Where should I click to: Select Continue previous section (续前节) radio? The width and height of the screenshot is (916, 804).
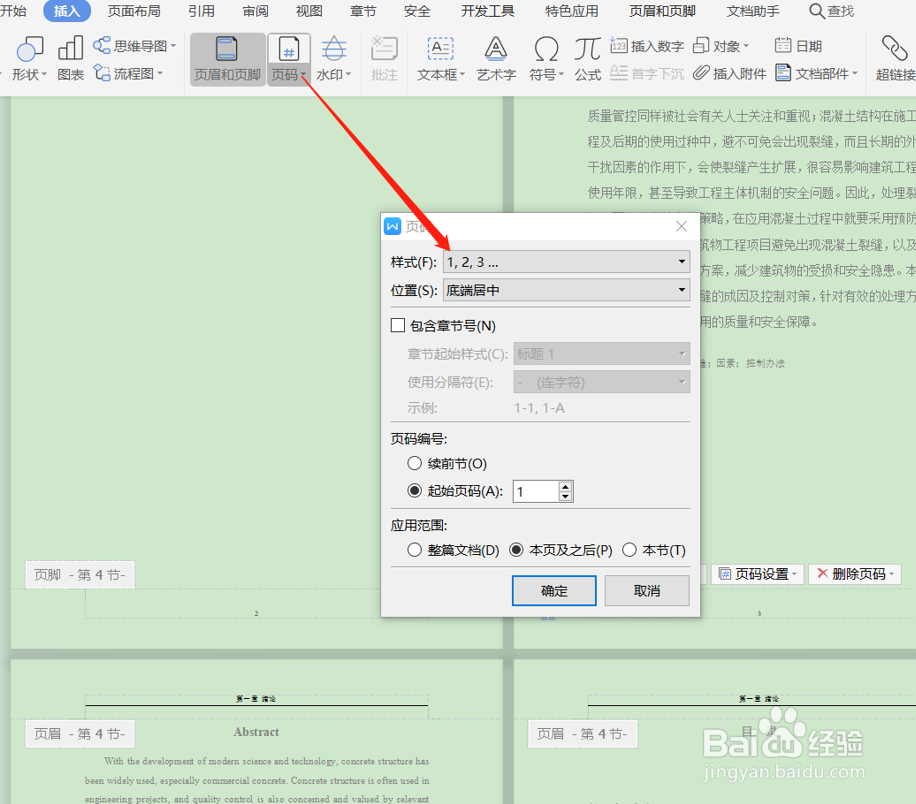[x=414, y=463]
